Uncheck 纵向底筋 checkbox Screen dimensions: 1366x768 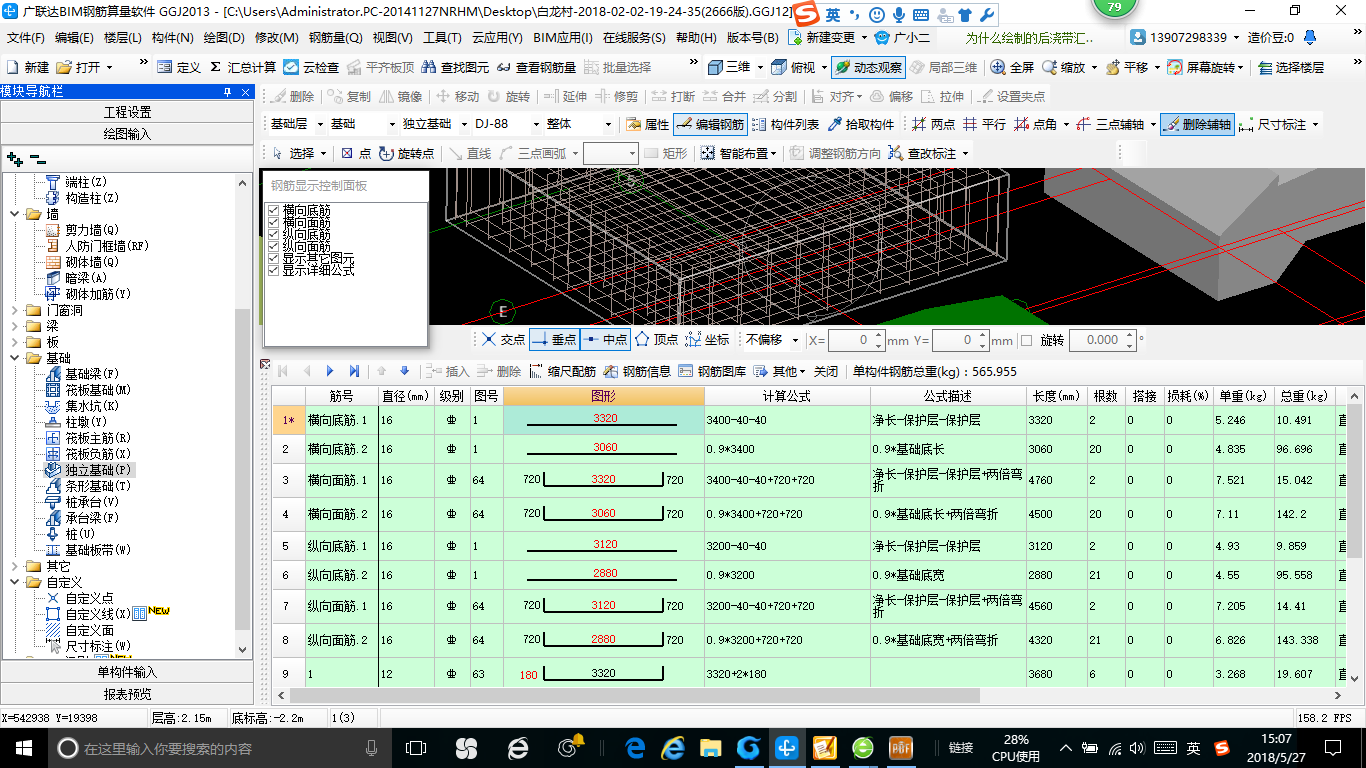pyautogui.click(x=273, y=235)
